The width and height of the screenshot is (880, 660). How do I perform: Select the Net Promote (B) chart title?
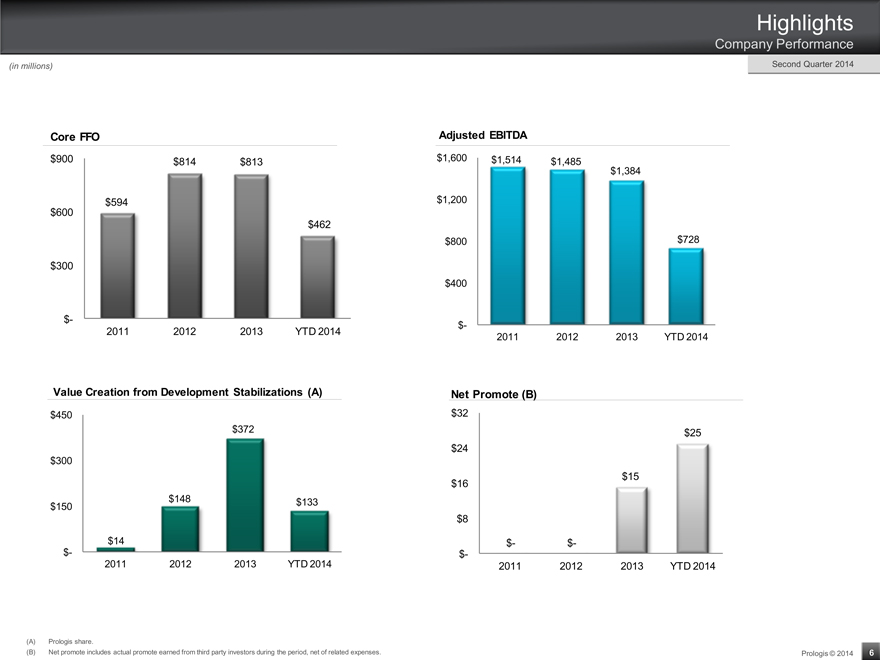[494, 394]
